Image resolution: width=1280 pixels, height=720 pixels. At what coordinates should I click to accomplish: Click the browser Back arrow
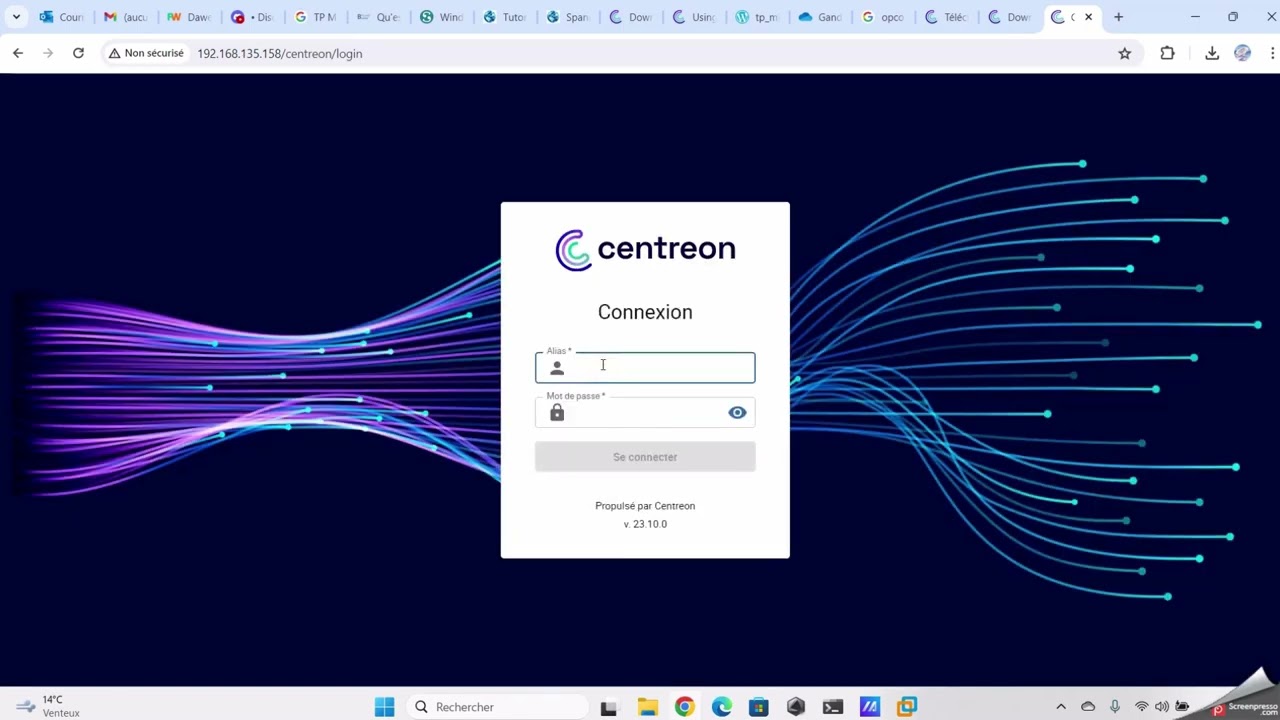tap(18, 53)
